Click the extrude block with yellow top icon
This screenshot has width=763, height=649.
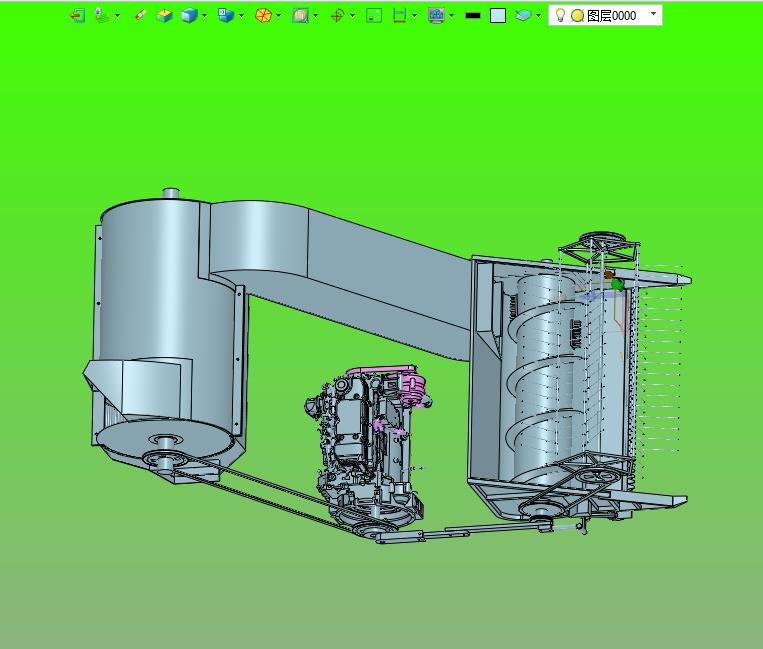(x=164, y=16)
